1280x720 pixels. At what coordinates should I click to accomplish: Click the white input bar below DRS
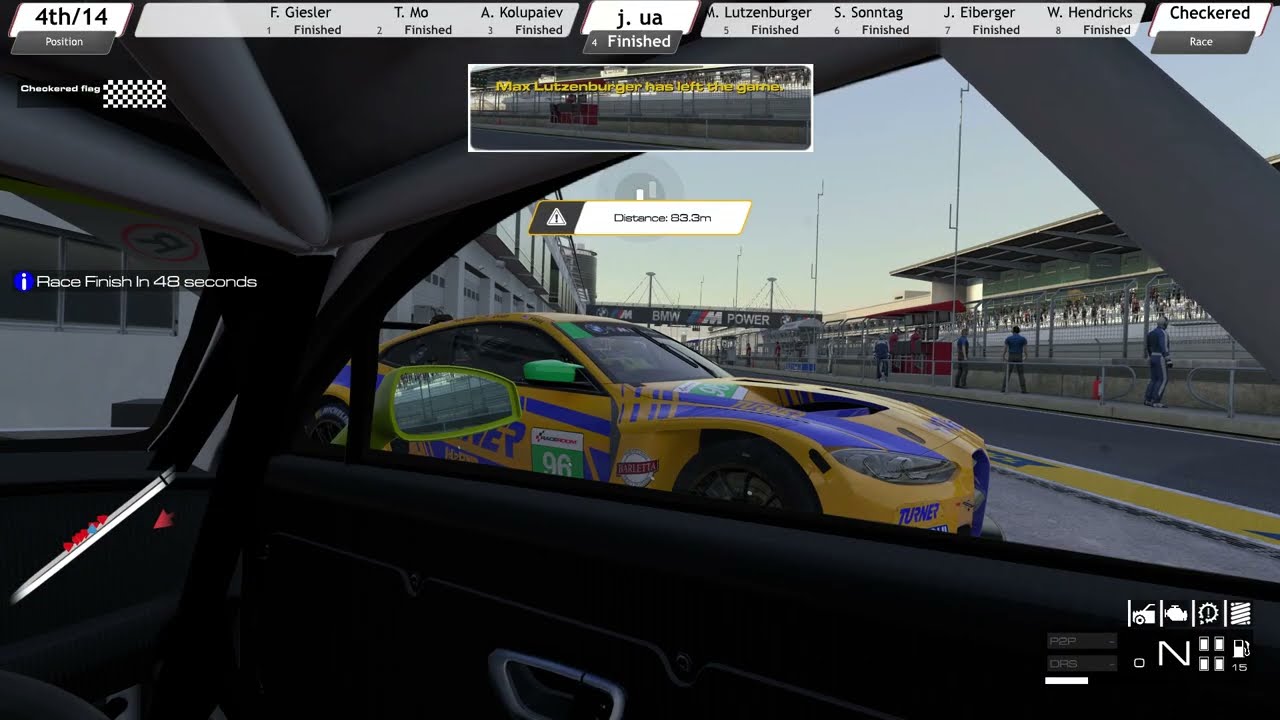coord(1066,681)
